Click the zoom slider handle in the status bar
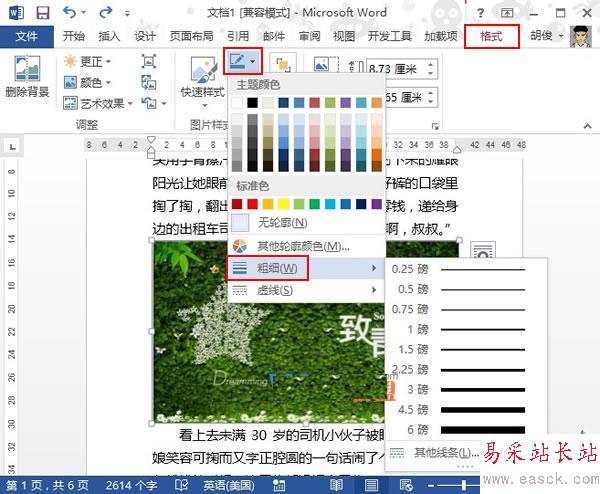This screenshot has width=600, height=494. pyautogui.click(x=464, y=485)
